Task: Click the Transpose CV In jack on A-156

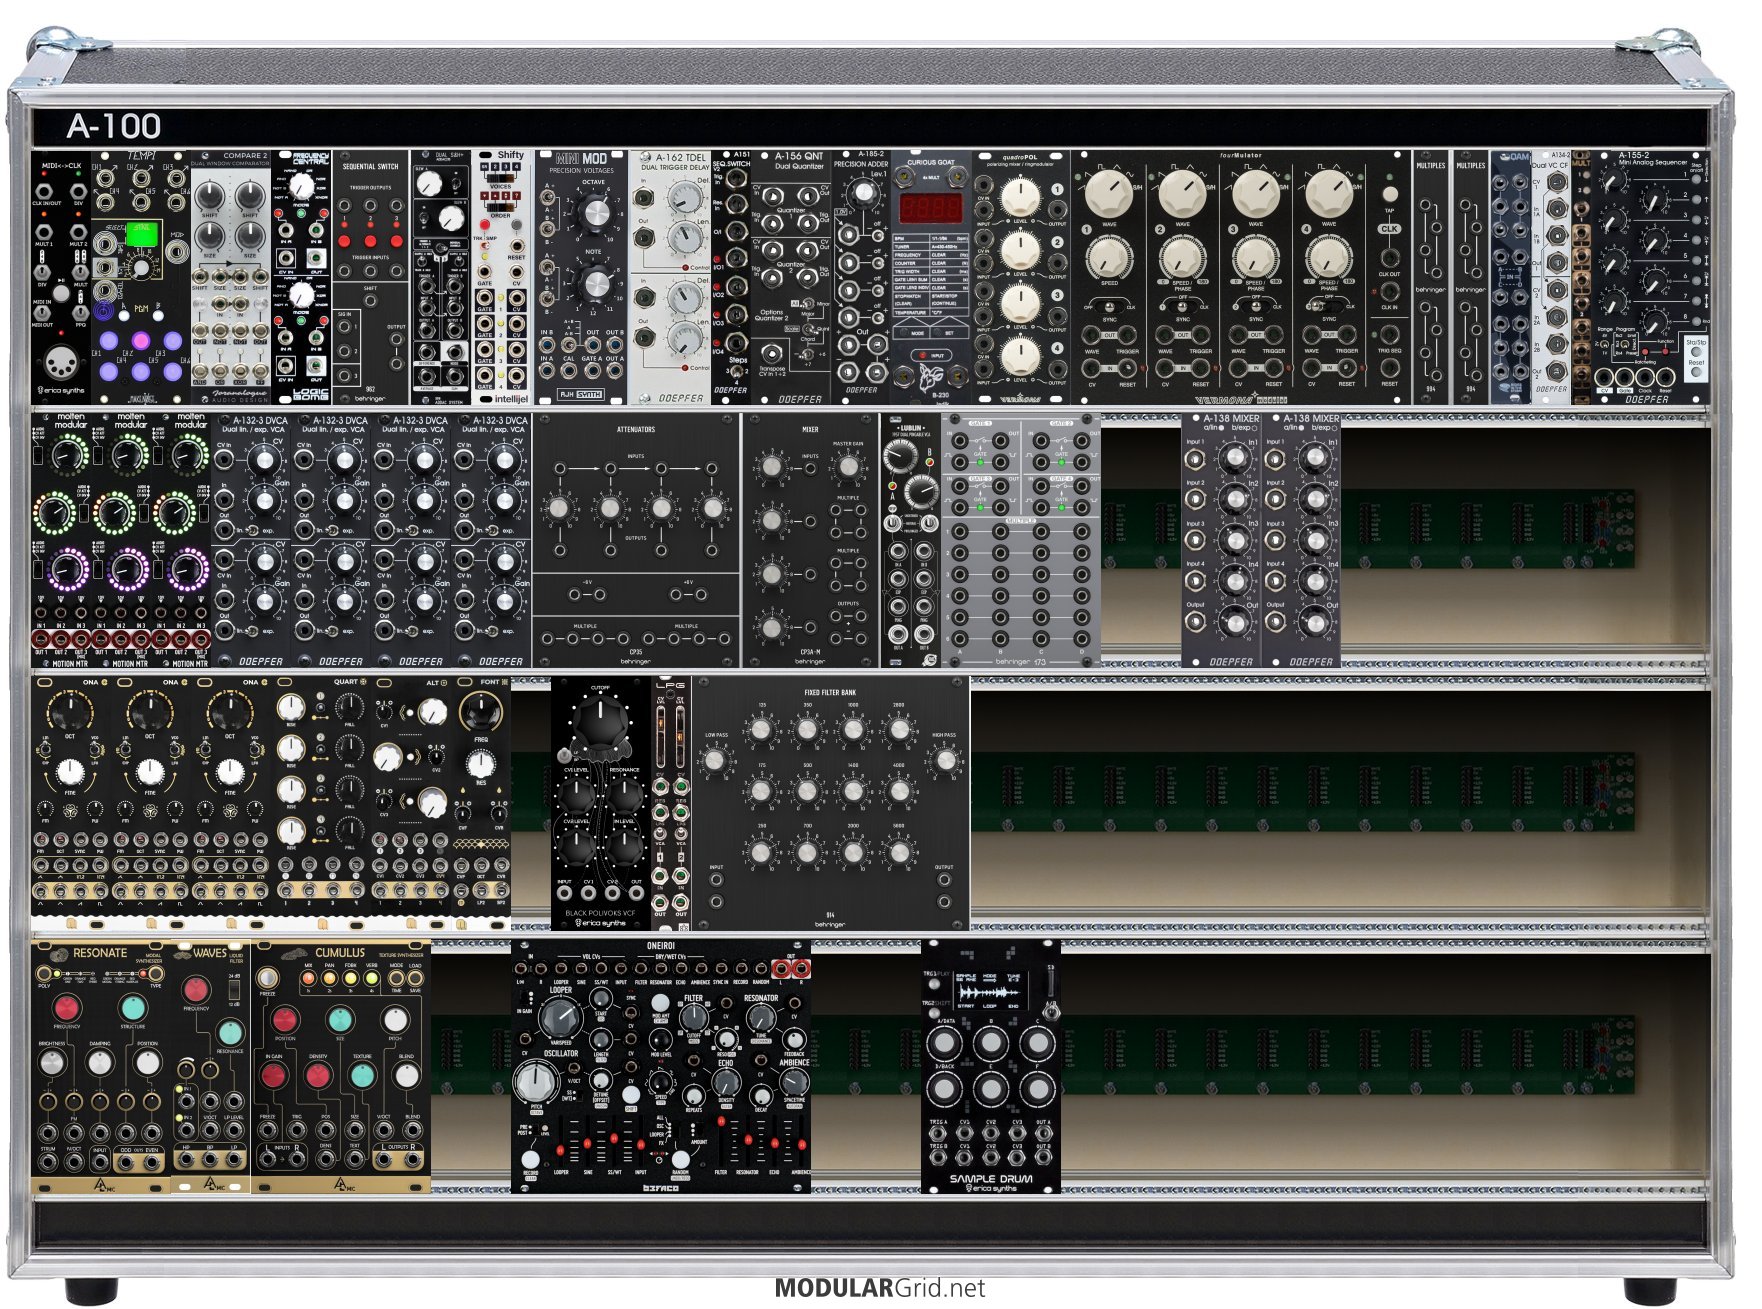Action: point(771,355)
